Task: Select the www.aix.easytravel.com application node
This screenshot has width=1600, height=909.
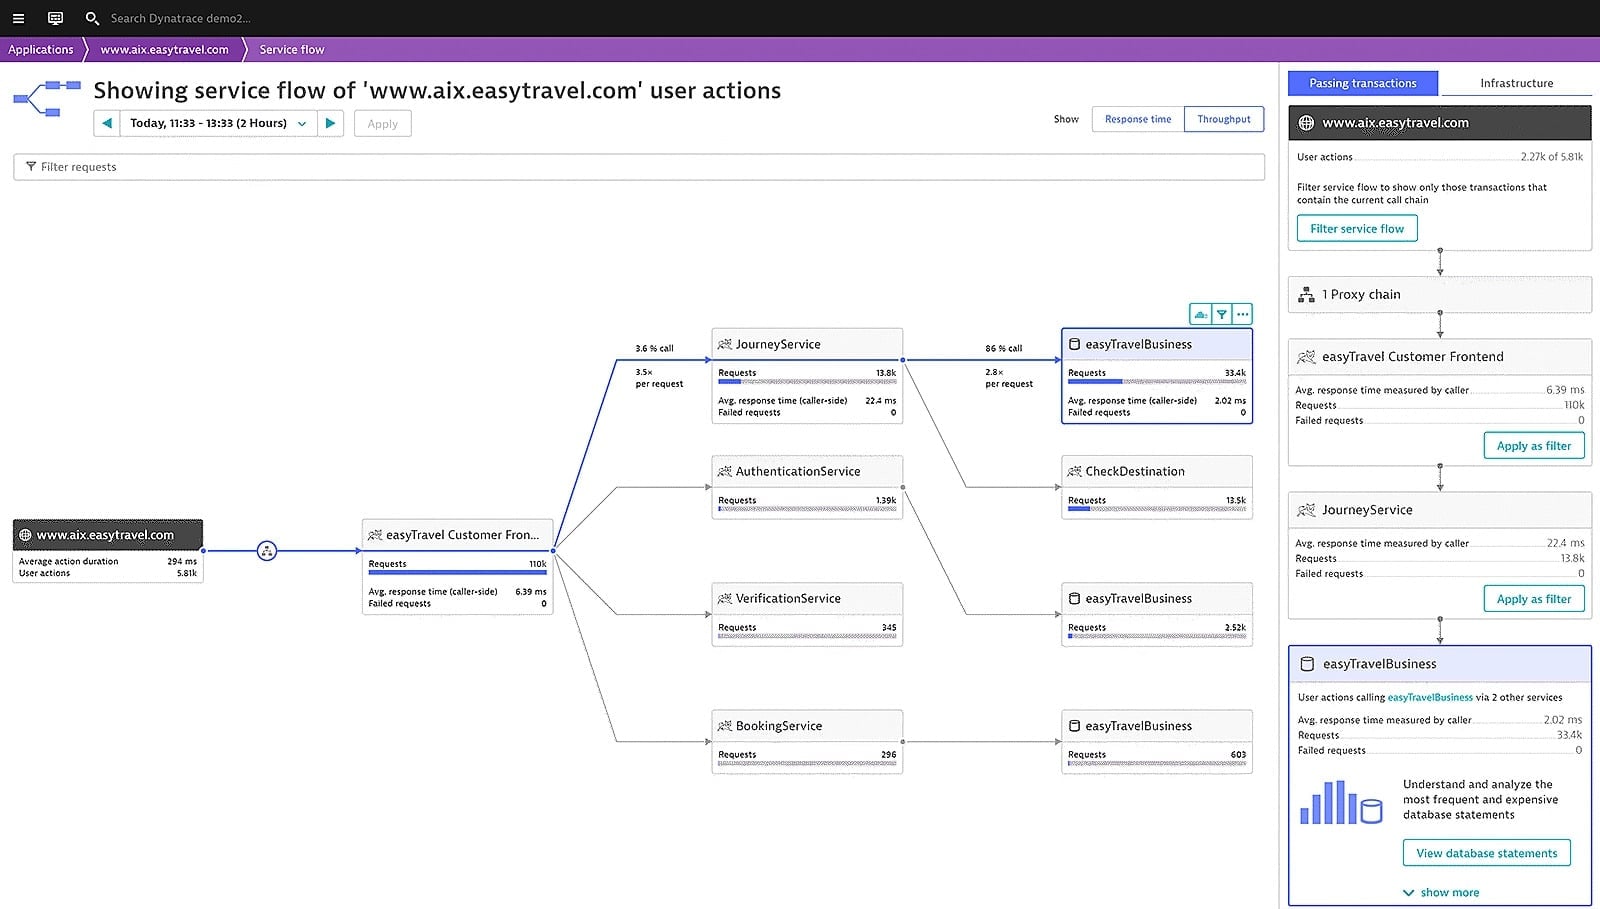Action: 108,551
